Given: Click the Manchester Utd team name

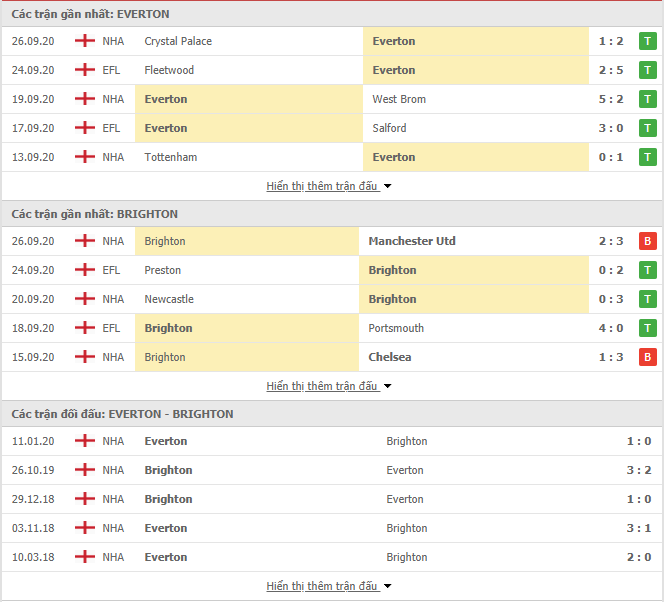Looking at the screenshot, I should [x=411, y=241].
